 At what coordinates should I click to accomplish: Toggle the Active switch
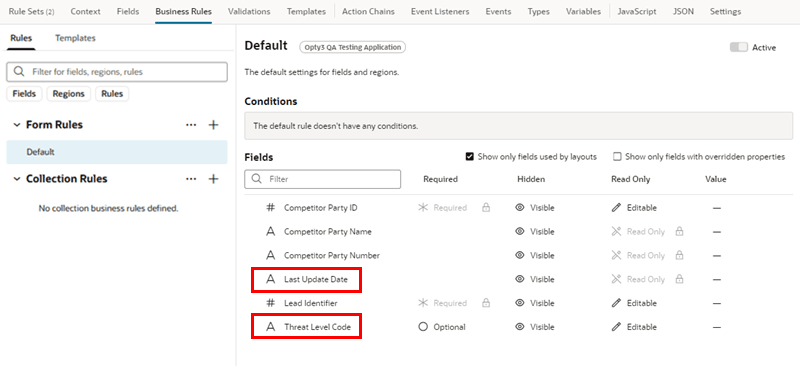[738, 47]
